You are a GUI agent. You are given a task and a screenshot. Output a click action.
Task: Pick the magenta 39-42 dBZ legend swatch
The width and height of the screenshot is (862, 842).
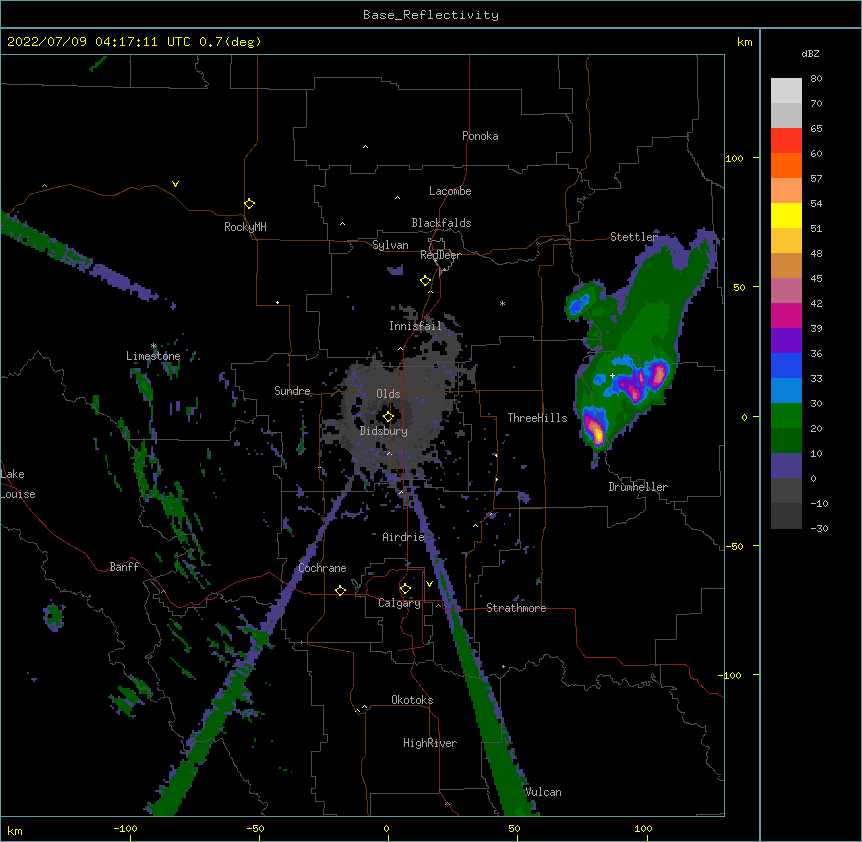coord(786,315)
